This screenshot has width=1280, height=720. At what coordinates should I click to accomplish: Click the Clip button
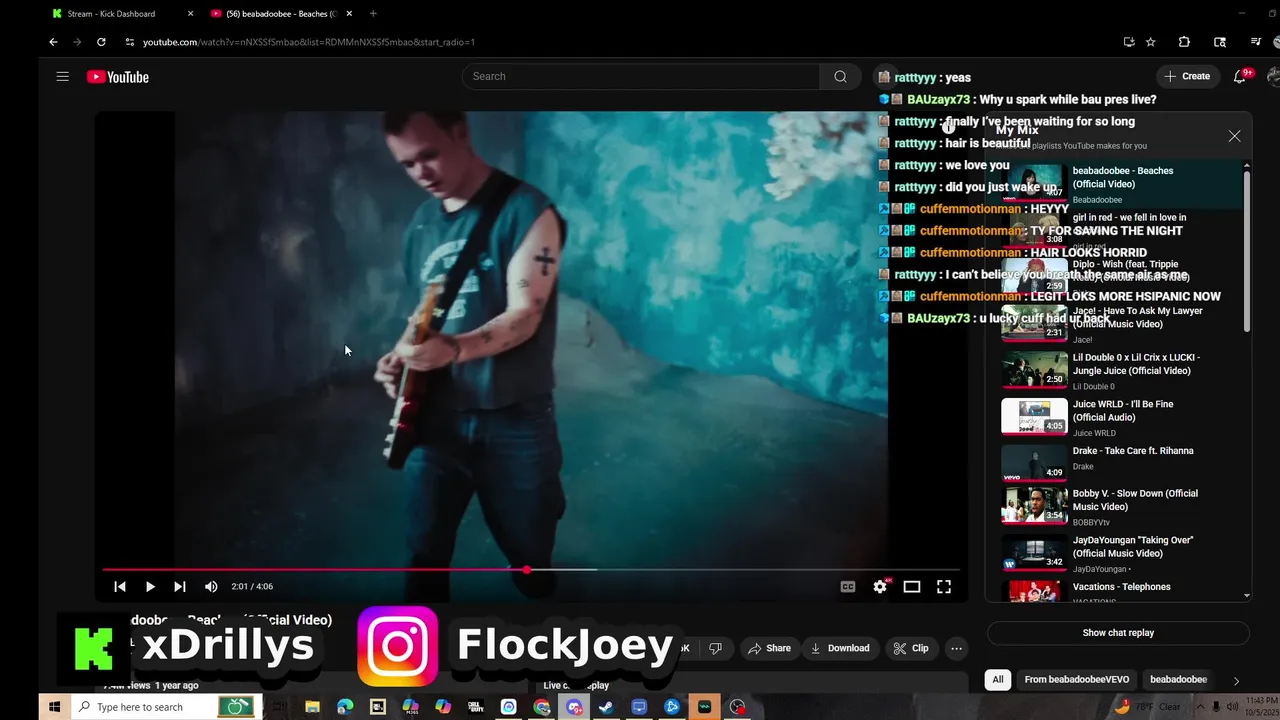tap(911, 648)
